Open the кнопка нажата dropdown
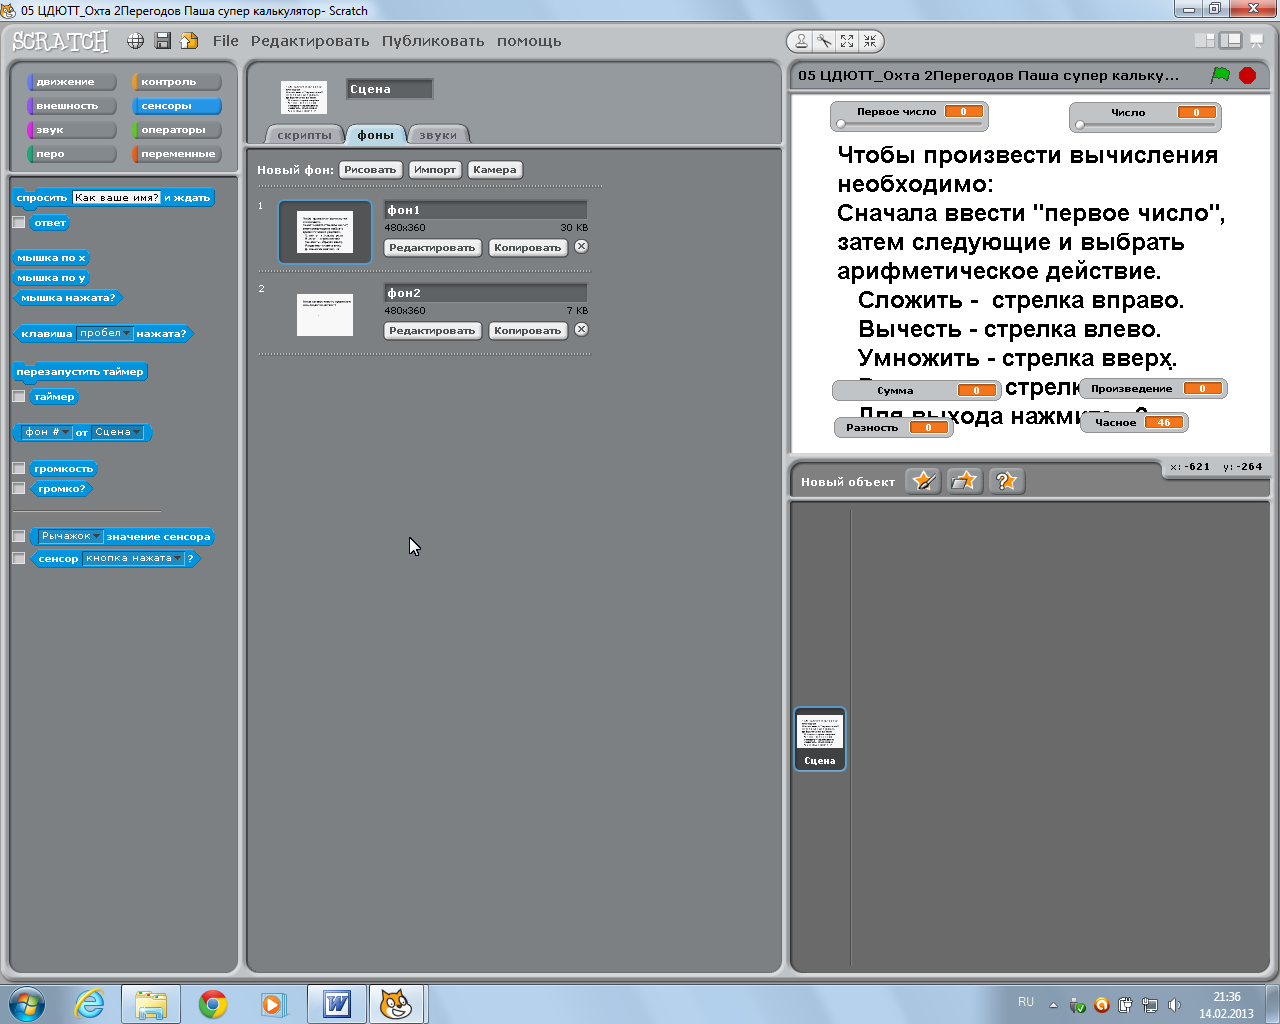Screen dimensions: 1280x1024 point(134,558)
